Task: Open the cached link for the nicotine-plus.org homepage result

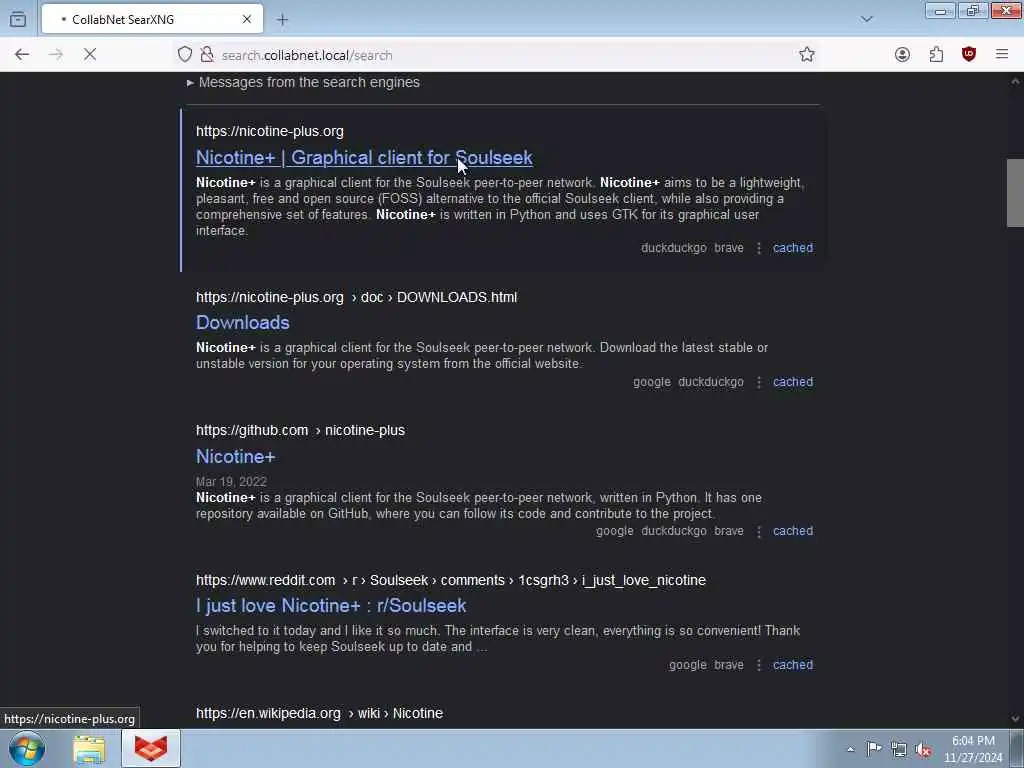Action: (793, 248)
